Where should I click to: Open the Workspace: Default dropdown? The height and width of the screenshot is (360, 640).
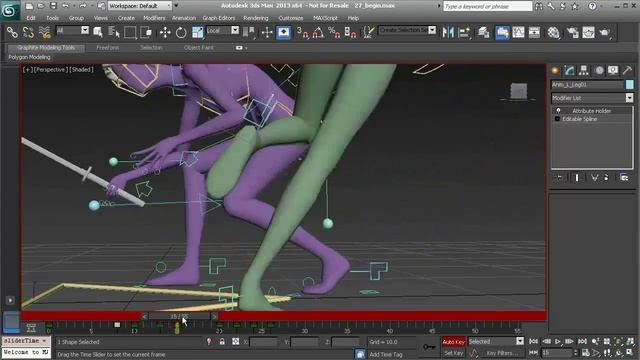click(x=140, y=6)
